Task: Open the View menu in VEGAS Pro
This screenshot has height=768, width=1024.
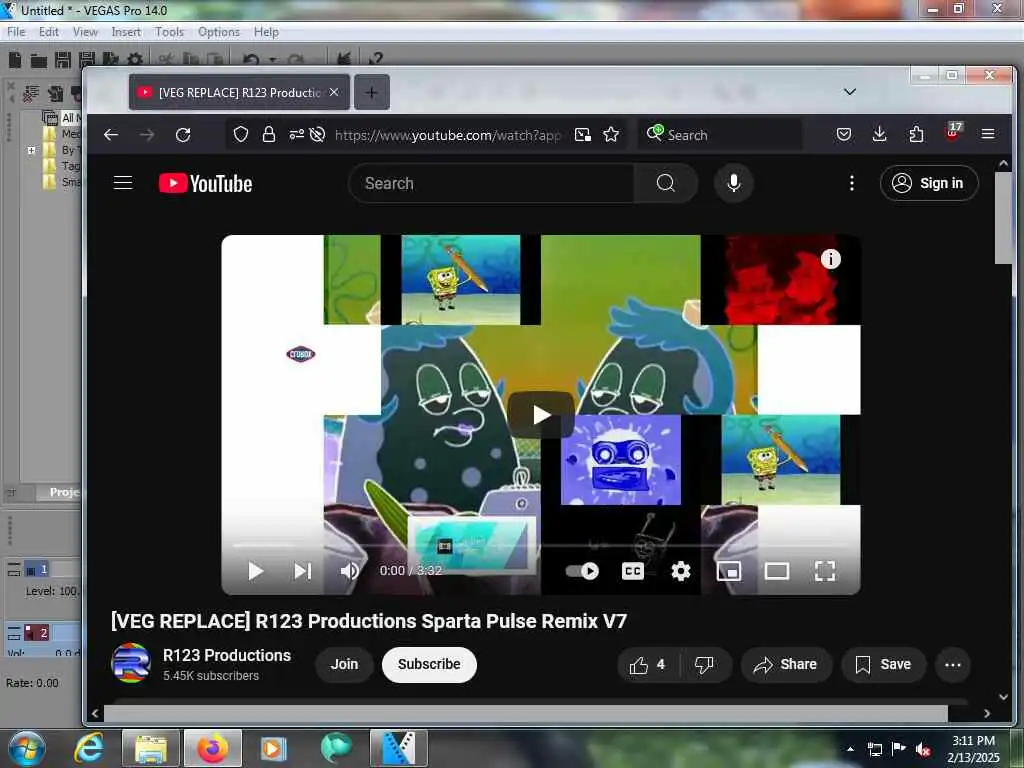Action: (x=85, y=31)
